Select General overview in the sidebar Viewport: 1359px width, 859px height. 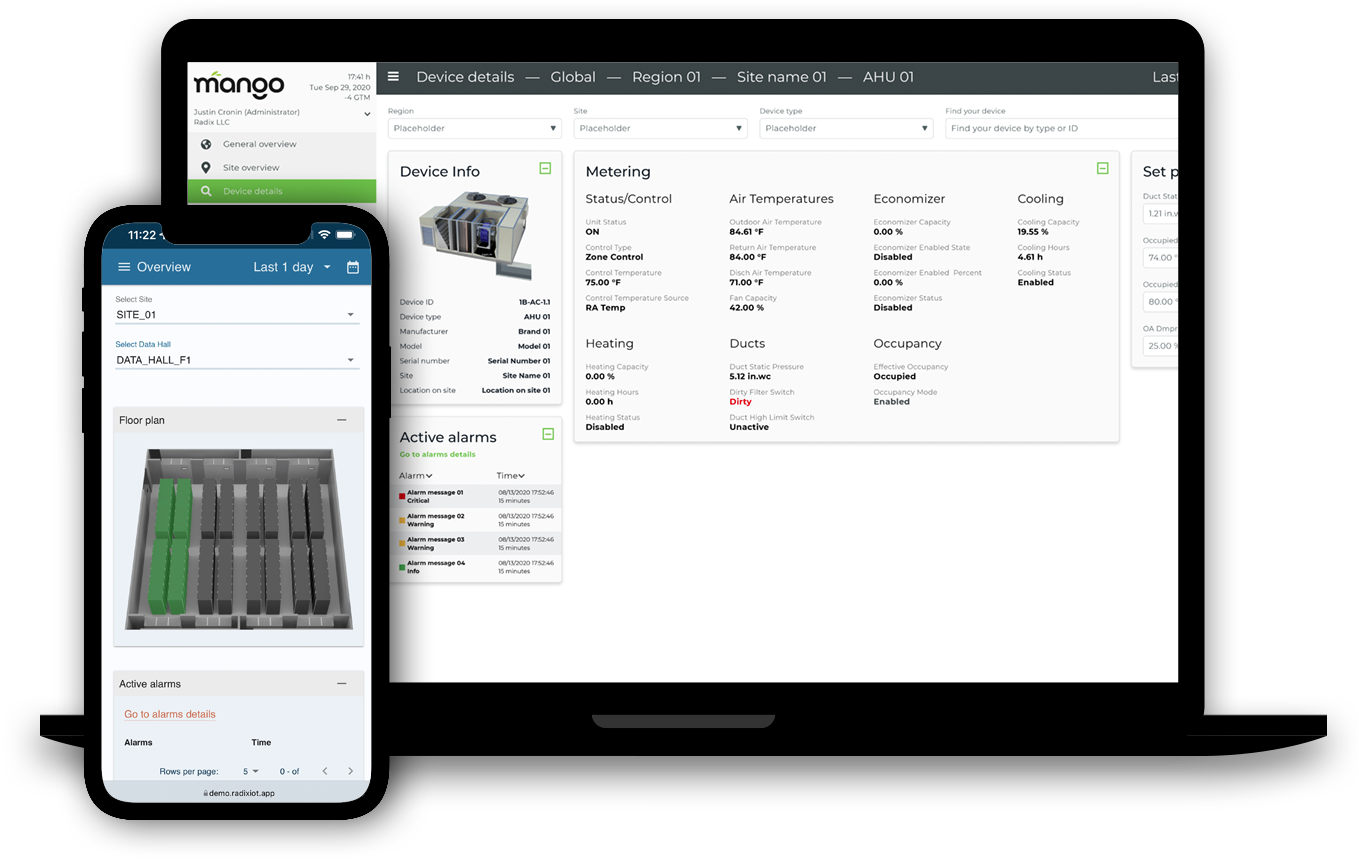coord(259,144)
